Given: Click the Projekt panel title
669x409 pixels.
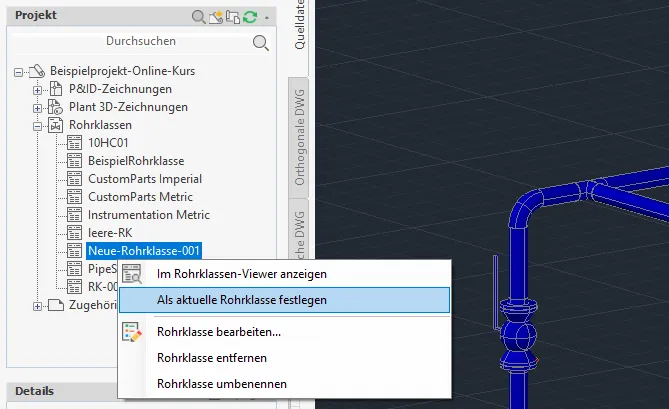Looking at the screenshot, I should click(36, 15).
